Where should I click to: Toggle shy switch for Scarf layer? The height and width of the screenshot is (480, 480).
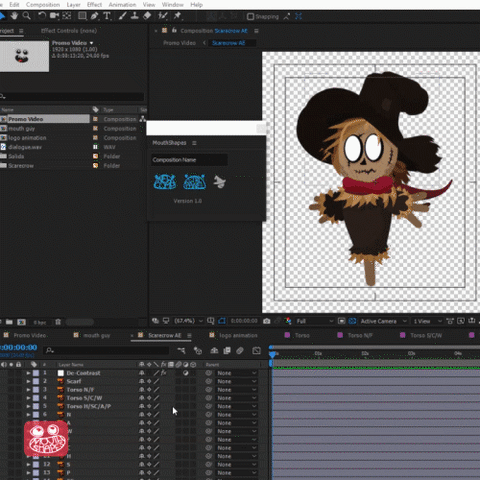(142, 381)
